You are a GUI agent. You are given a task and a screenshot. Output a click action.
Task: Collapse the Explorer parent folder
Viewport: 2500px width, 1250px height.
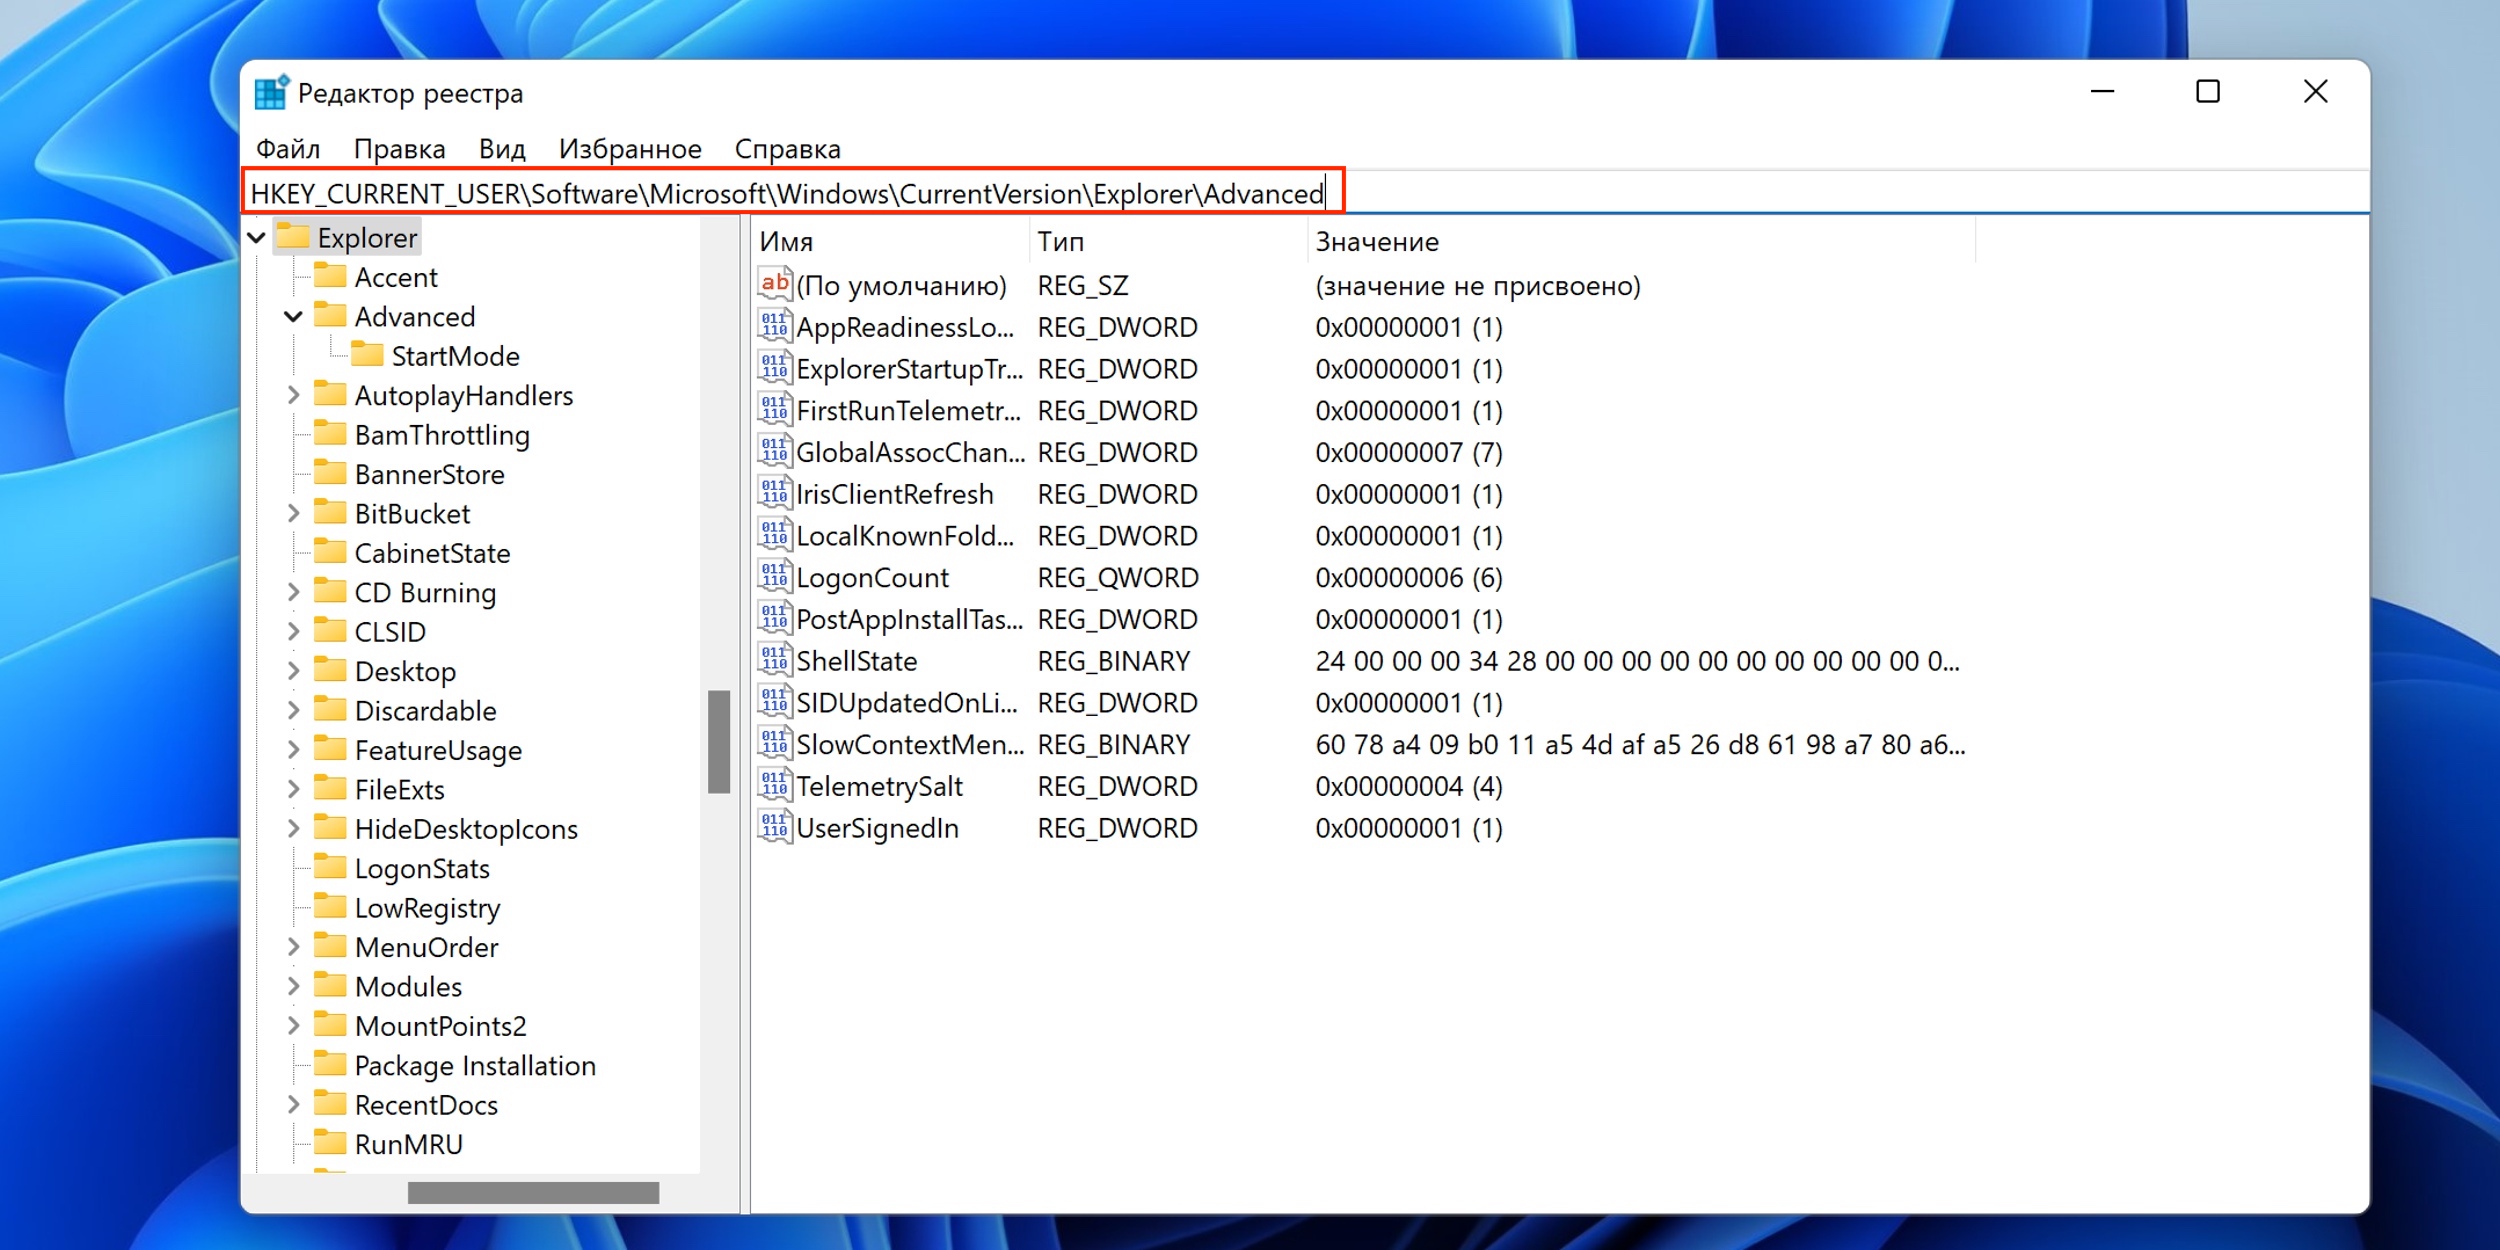click(x=260, y=236)
